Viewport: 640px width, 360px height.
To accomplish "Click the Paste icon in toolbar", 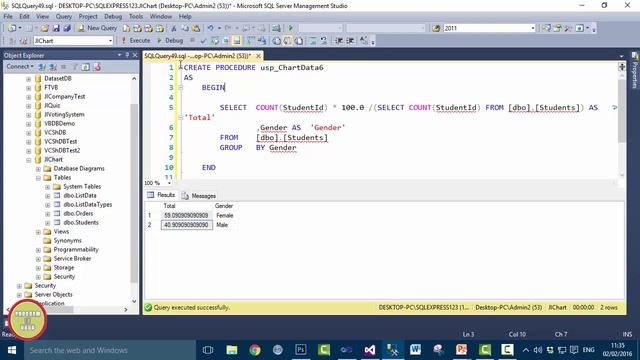I will pyautogui.click(x=196, y=28).
